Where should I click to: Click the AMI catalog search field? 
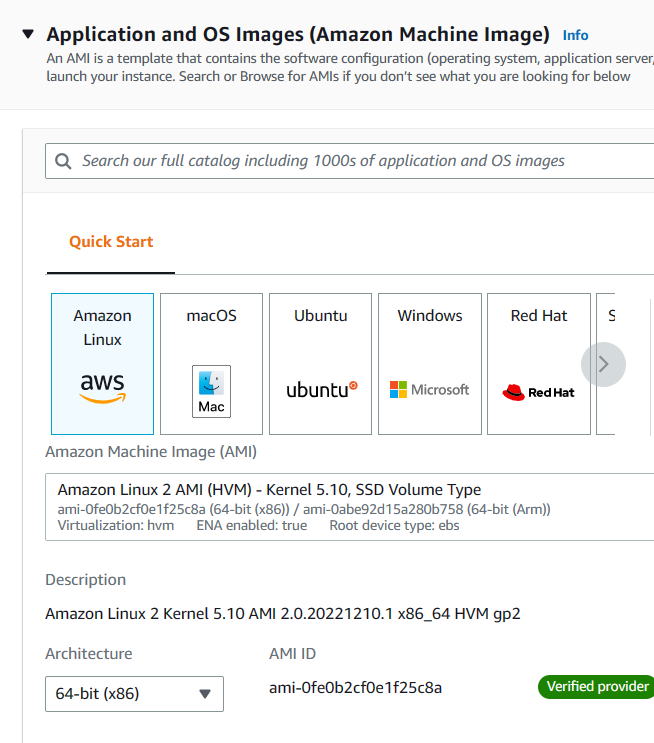click(350, 161)
